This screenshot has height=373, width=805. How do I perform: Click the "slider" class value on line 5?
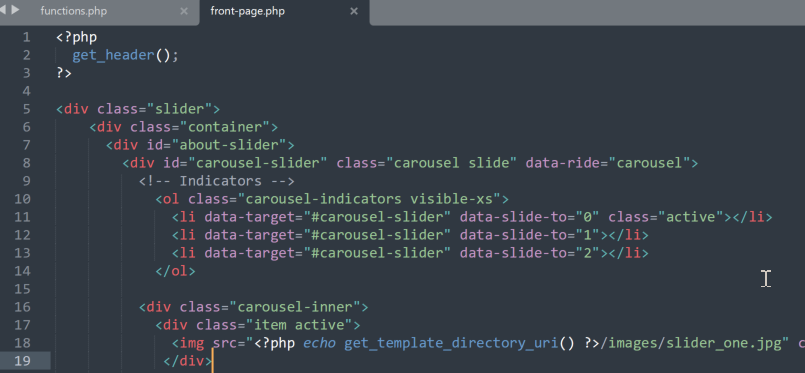pos(180,109)
